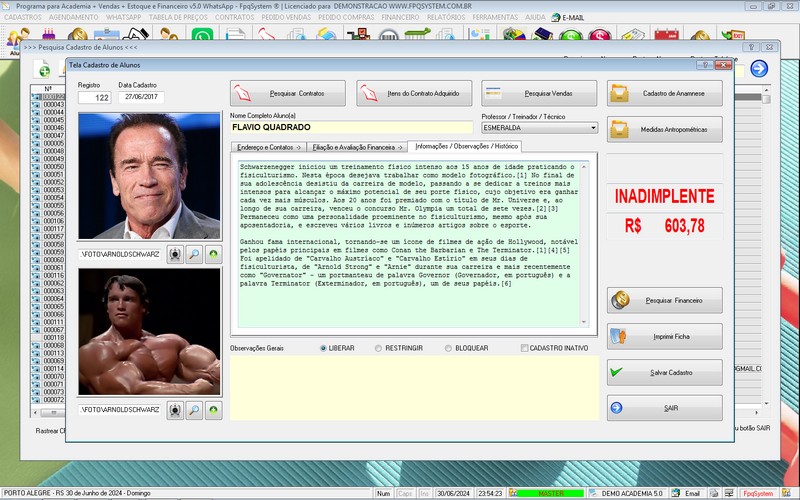Click the top student portrait photo
Screen dimensions: 800x500
tap(149, 176)
